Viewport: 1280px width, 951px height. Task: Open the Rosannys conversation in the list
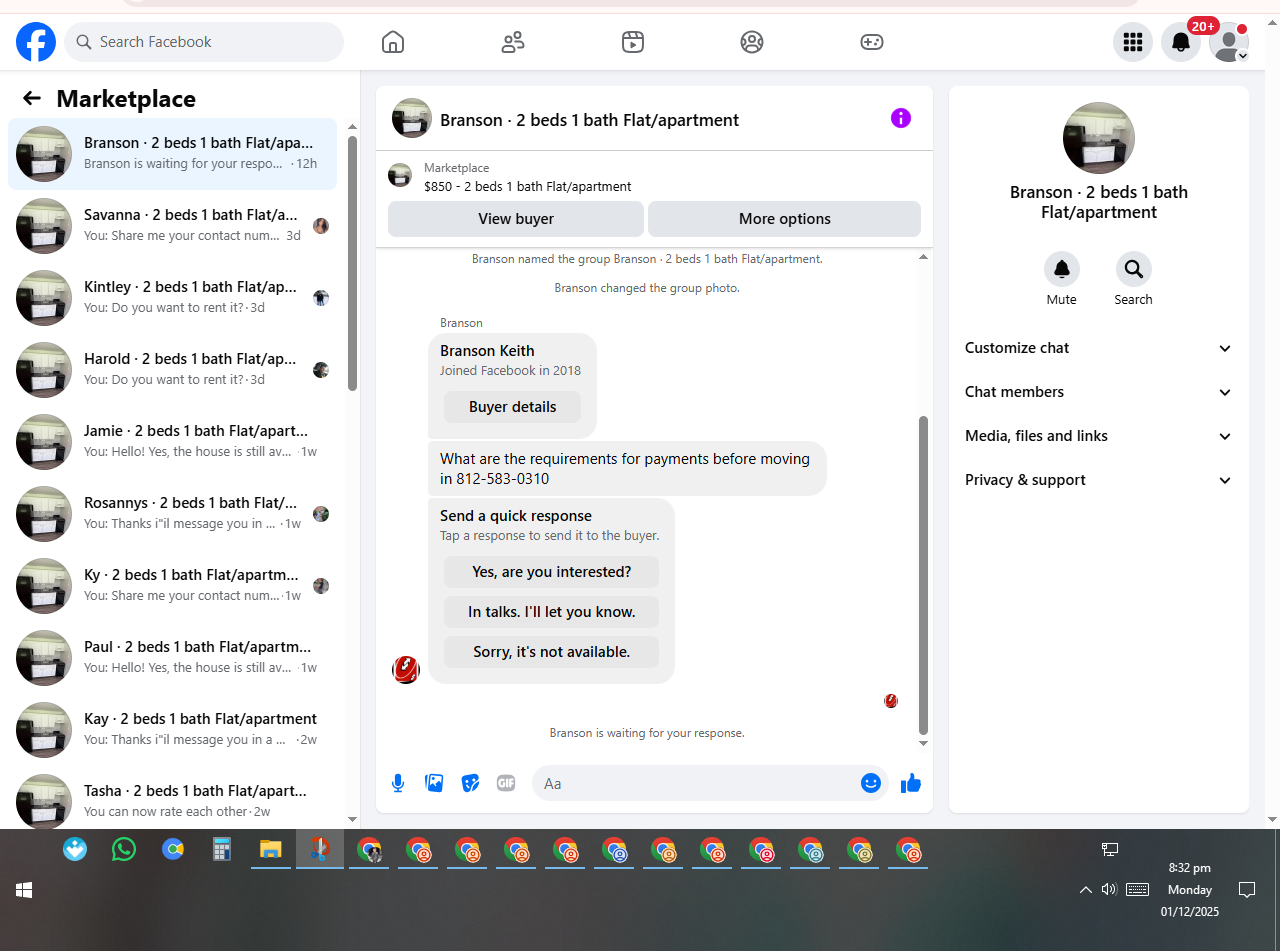[172, 514]
